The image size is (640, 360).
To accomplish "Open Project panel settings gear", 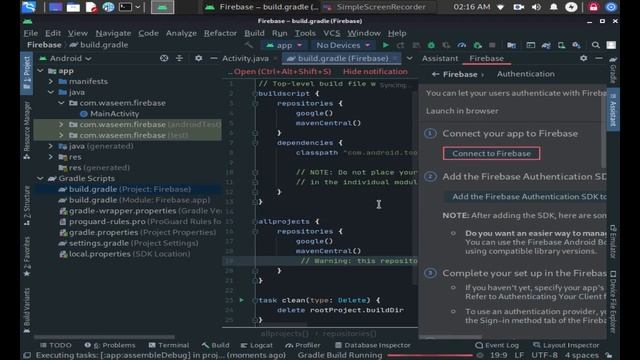I will tap(198, 58).
